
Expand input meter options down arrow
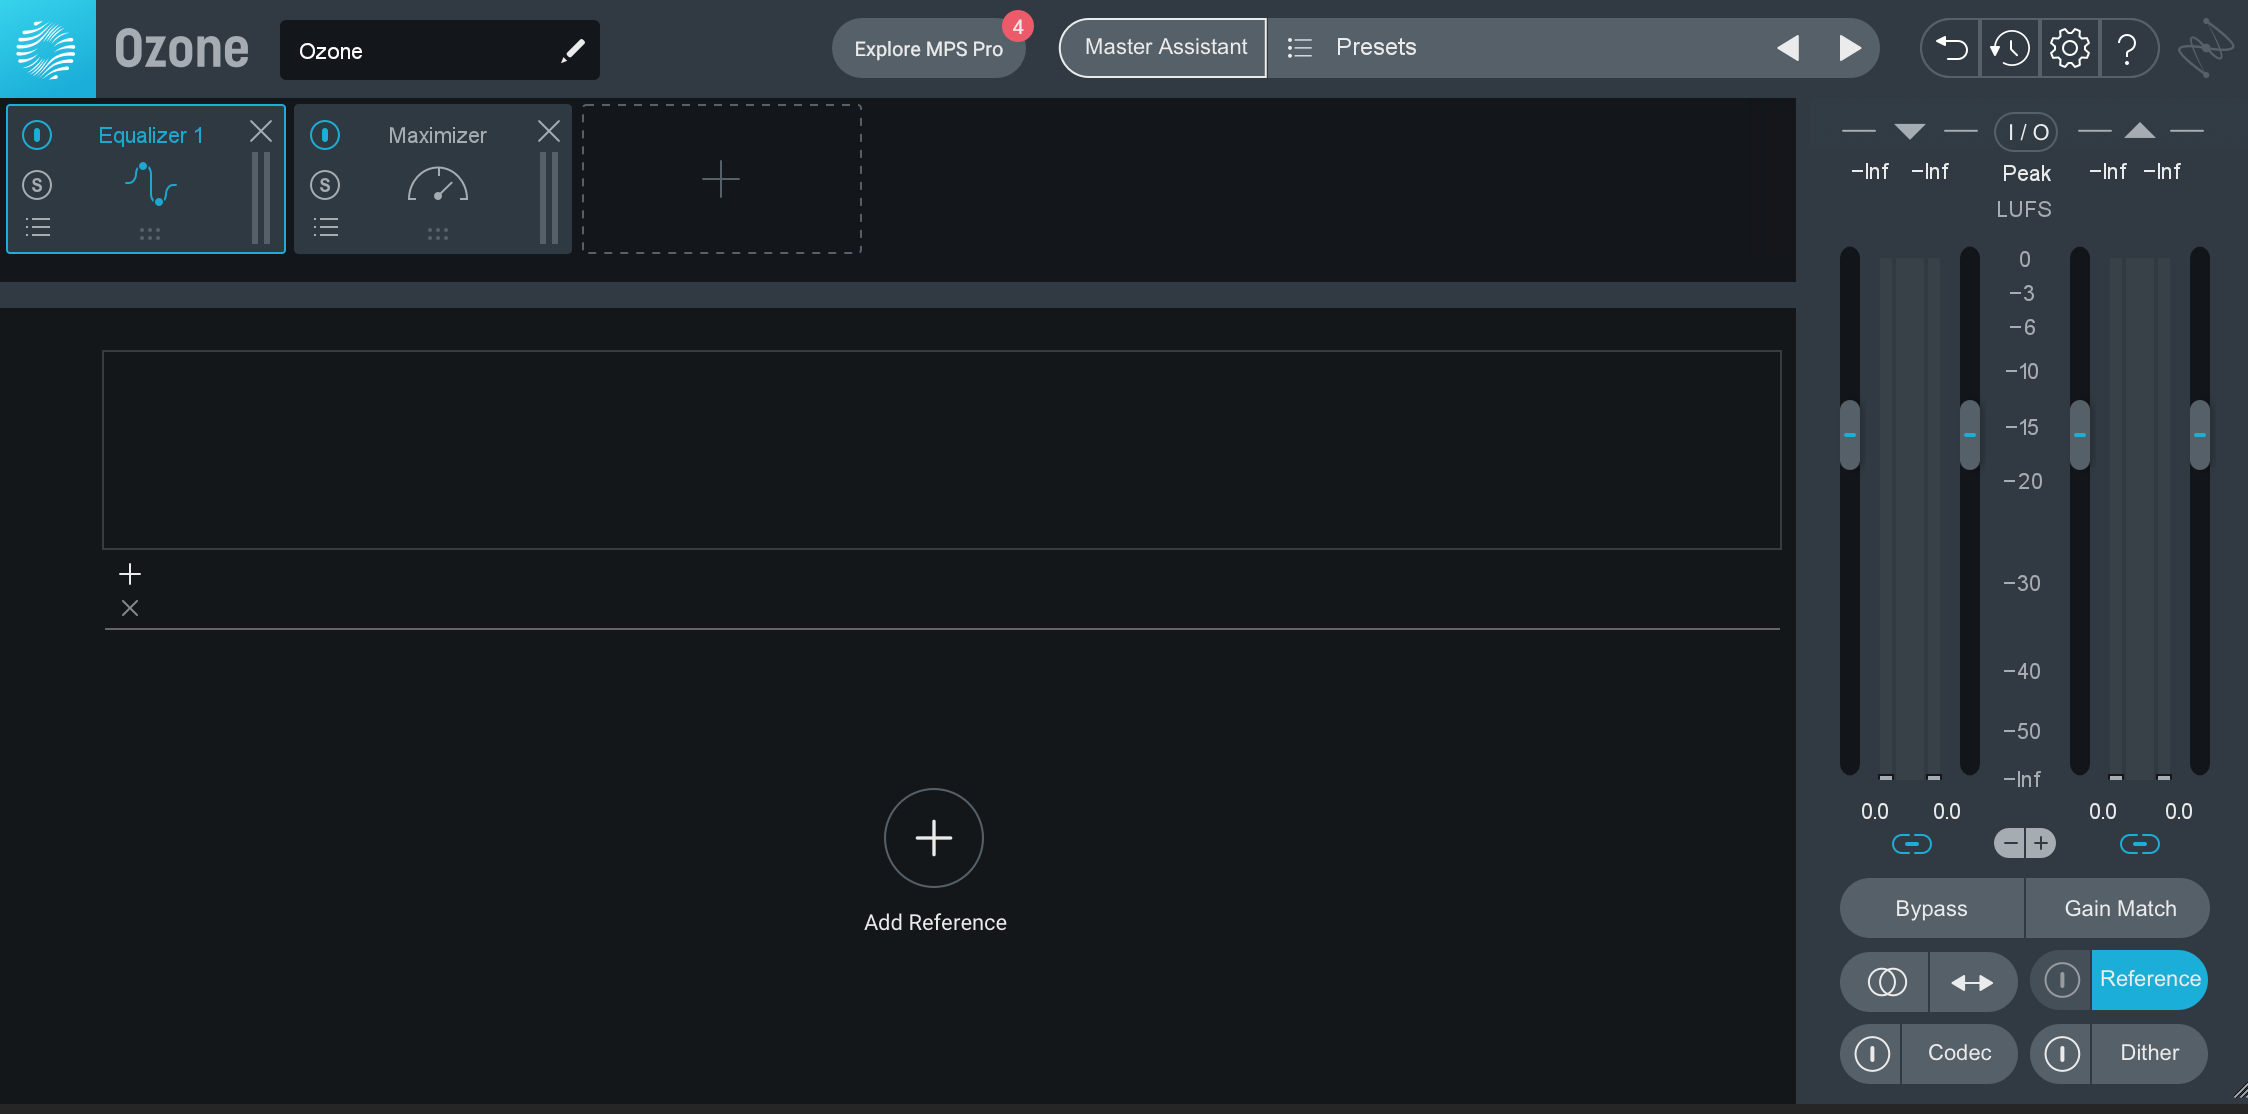(x=1910, y=131)
